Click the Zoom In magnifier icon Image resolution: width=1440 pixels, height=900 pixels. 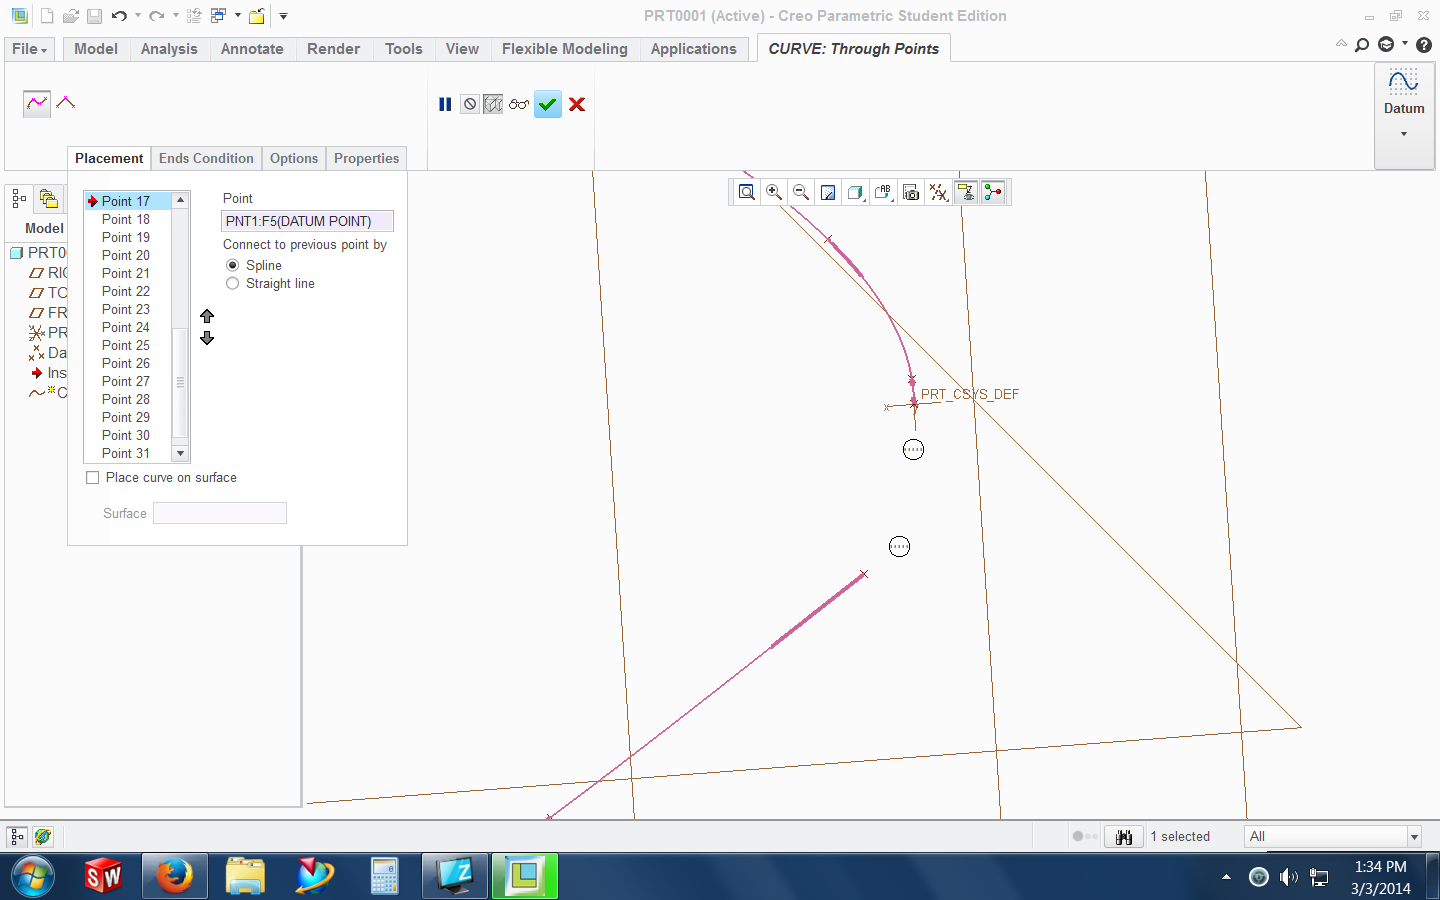point(774,192)
